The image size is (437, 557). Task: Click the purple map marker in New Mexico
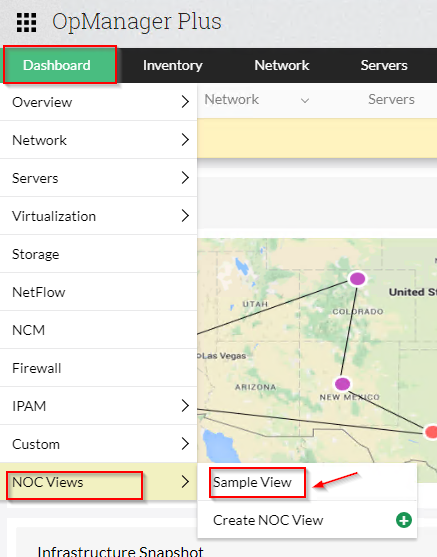(342, 384)
